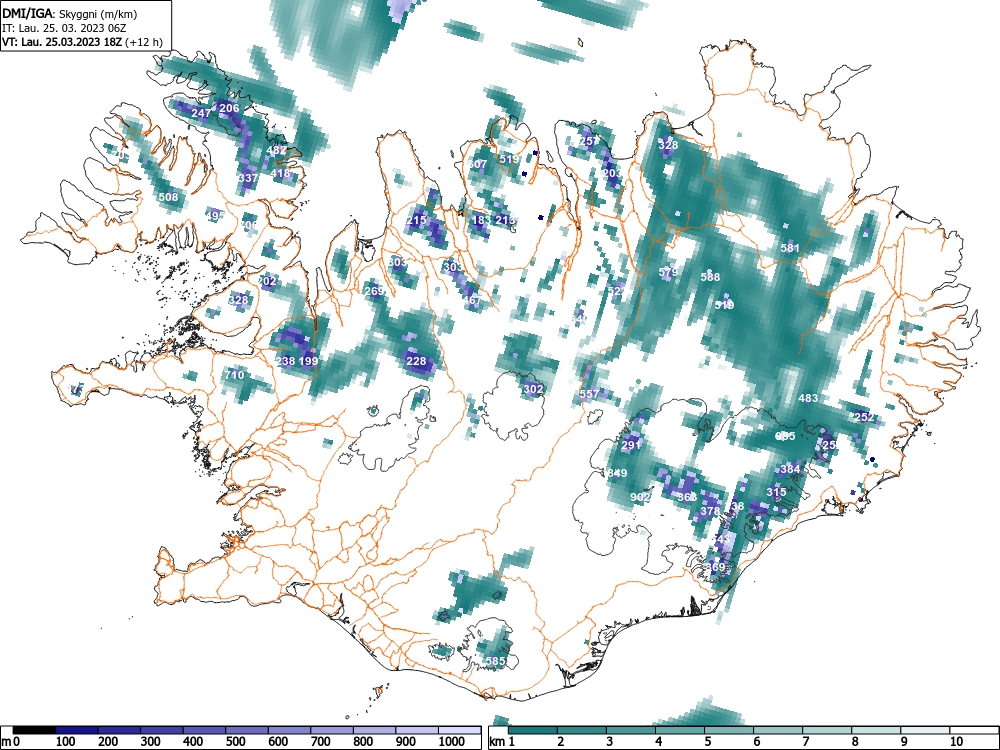Image resolution: width=1000 pixels, height=750 pixels.
Task: Click the 'DMI/IGA: Skyggni (m/km)' title text
Action: pos(70,13)
